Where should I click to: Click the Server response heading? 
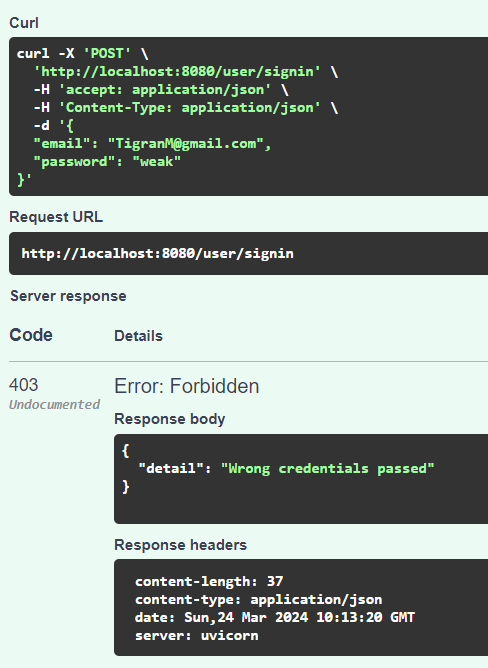[68, 296]
